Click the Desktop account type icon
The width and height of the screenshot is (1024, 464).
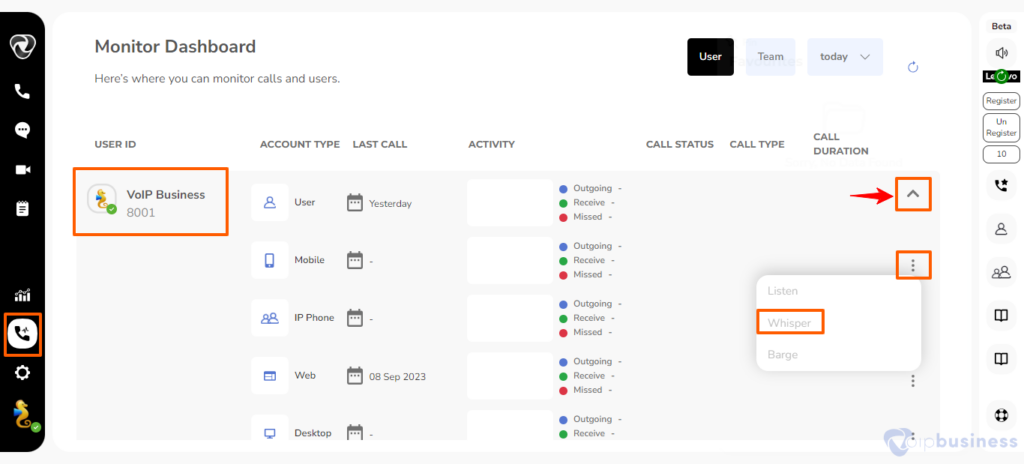tap(270, 433)
